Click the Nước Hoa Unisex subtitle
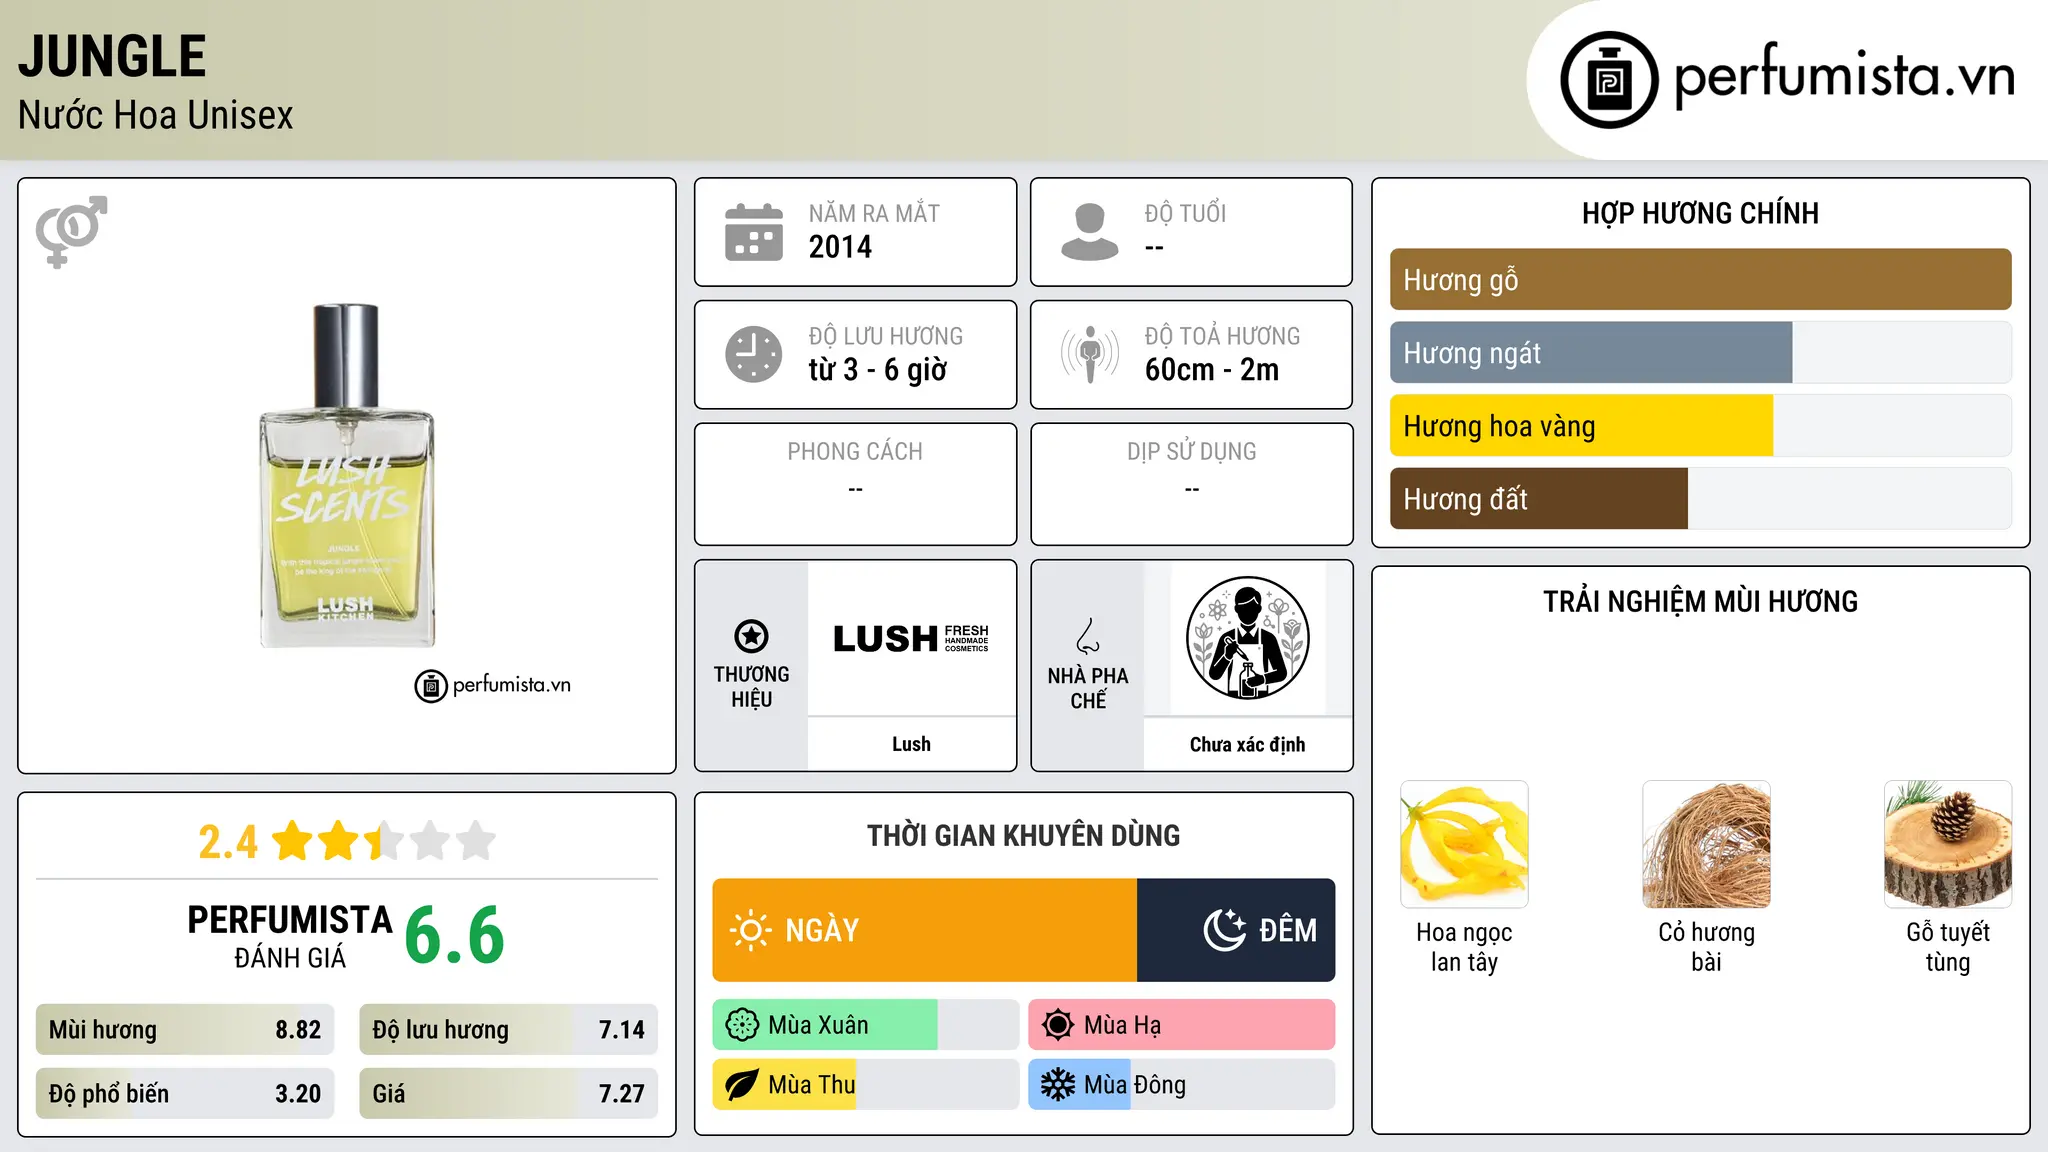2048x1152 pixels. pos(155,115)
